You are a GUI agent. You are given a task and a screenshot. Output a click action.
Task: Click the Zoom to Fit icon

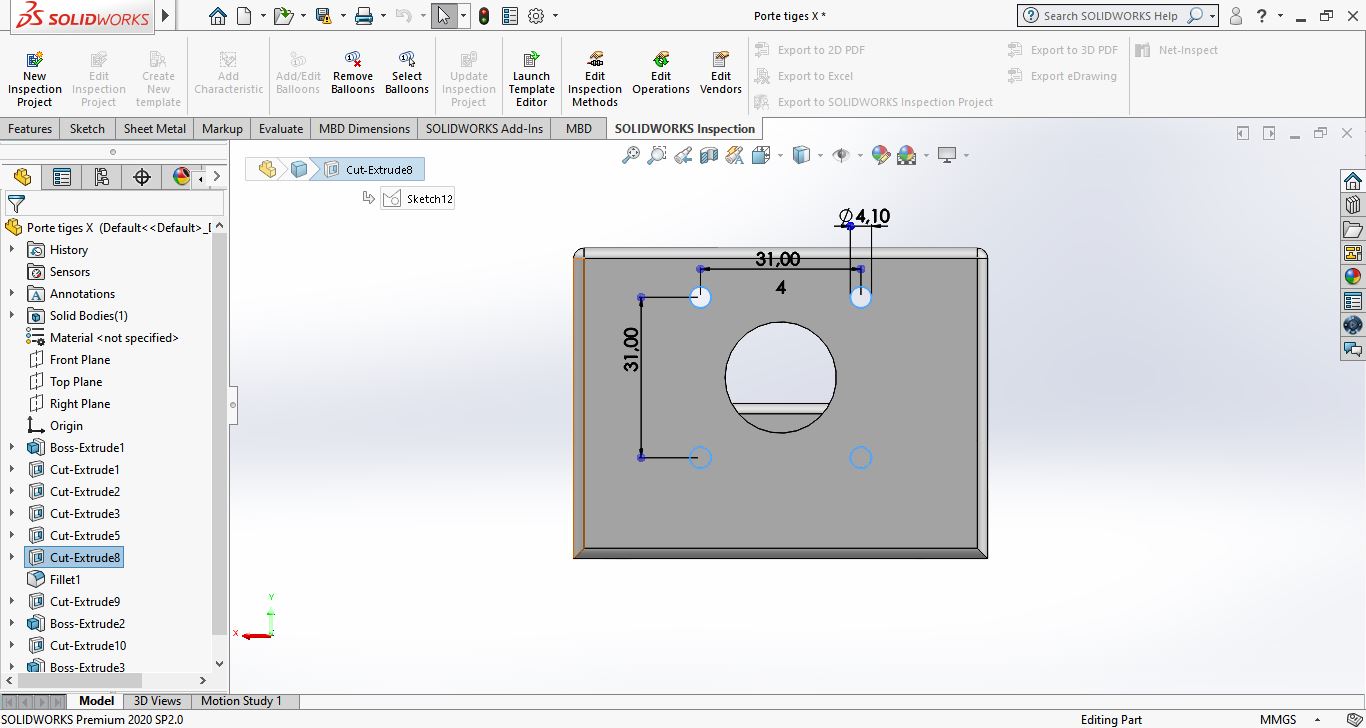[x=631, y=155]
